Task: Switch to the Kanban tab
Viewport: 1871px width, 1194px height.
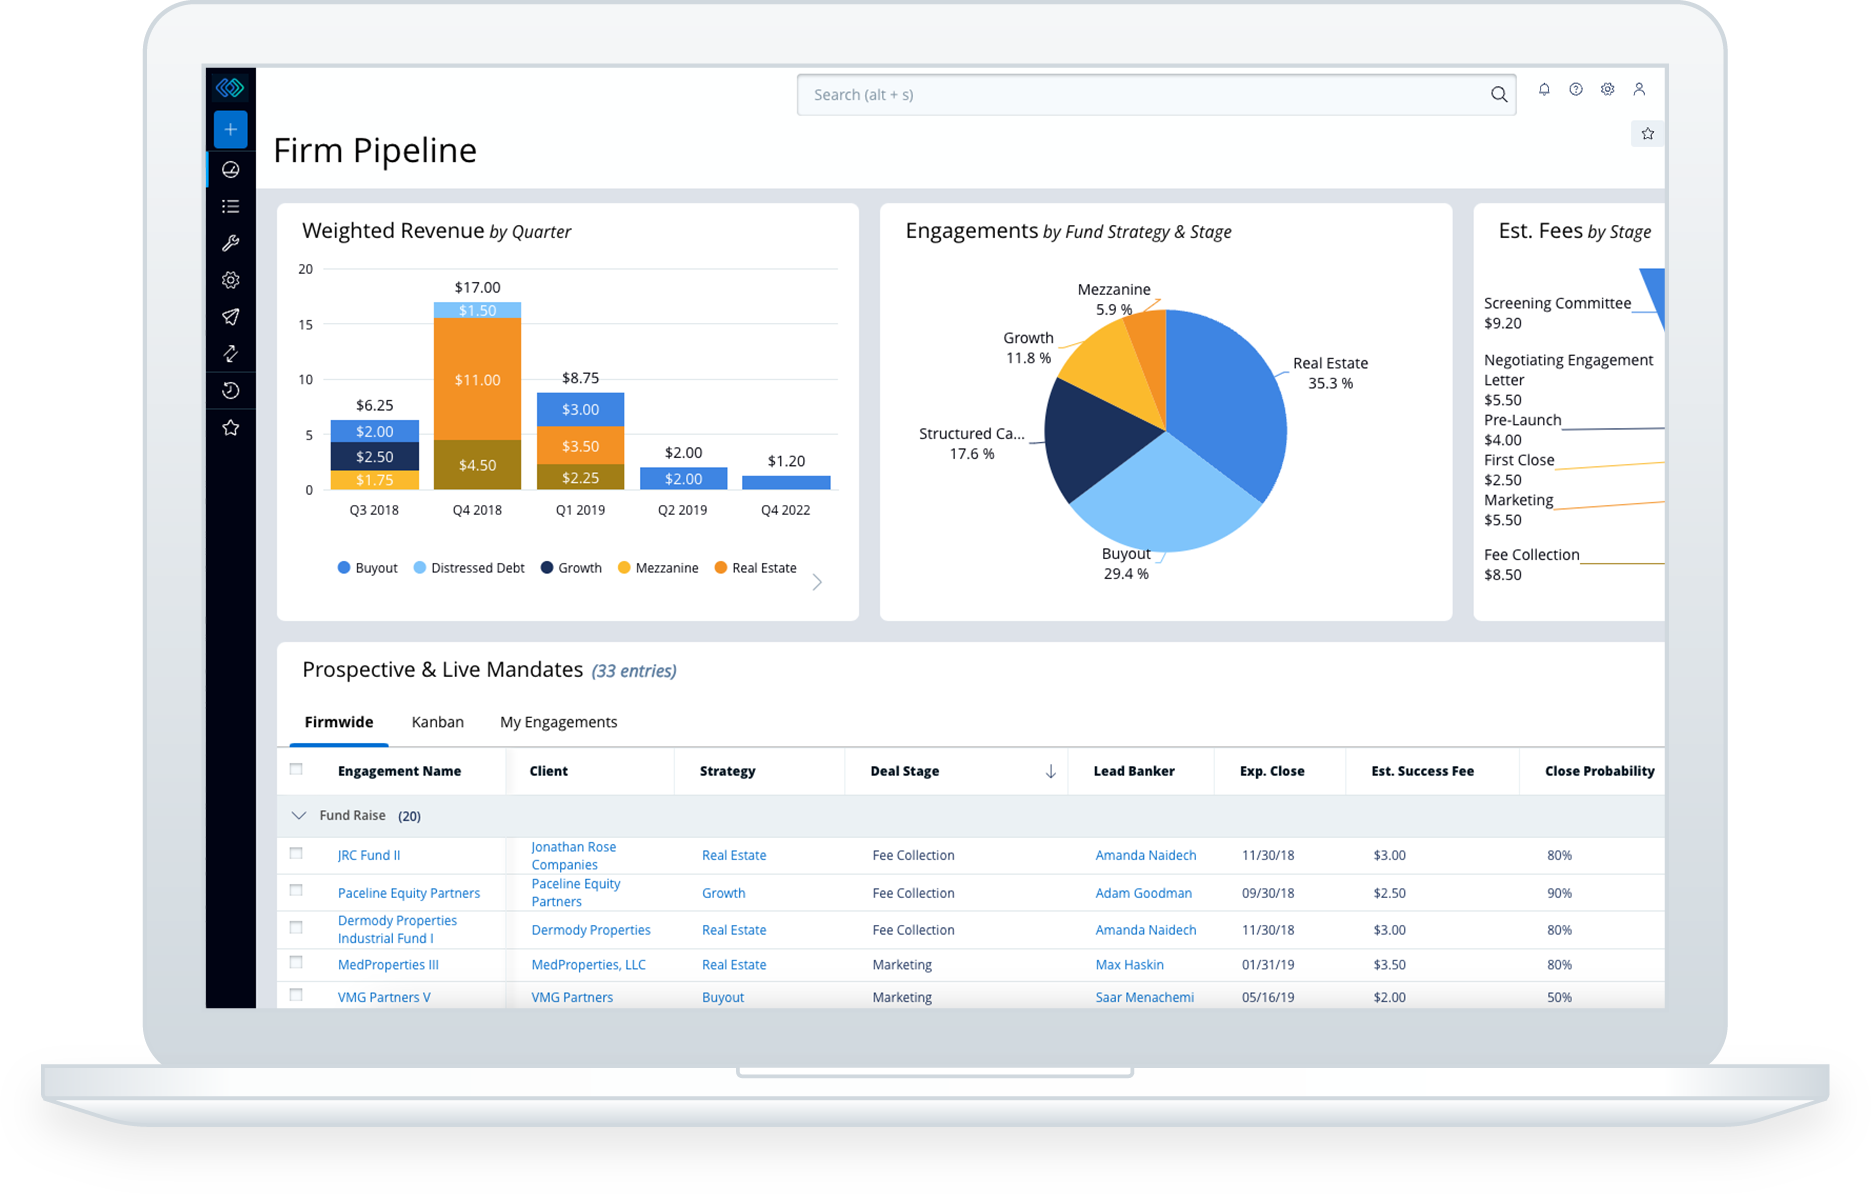Action: point(437,721)
